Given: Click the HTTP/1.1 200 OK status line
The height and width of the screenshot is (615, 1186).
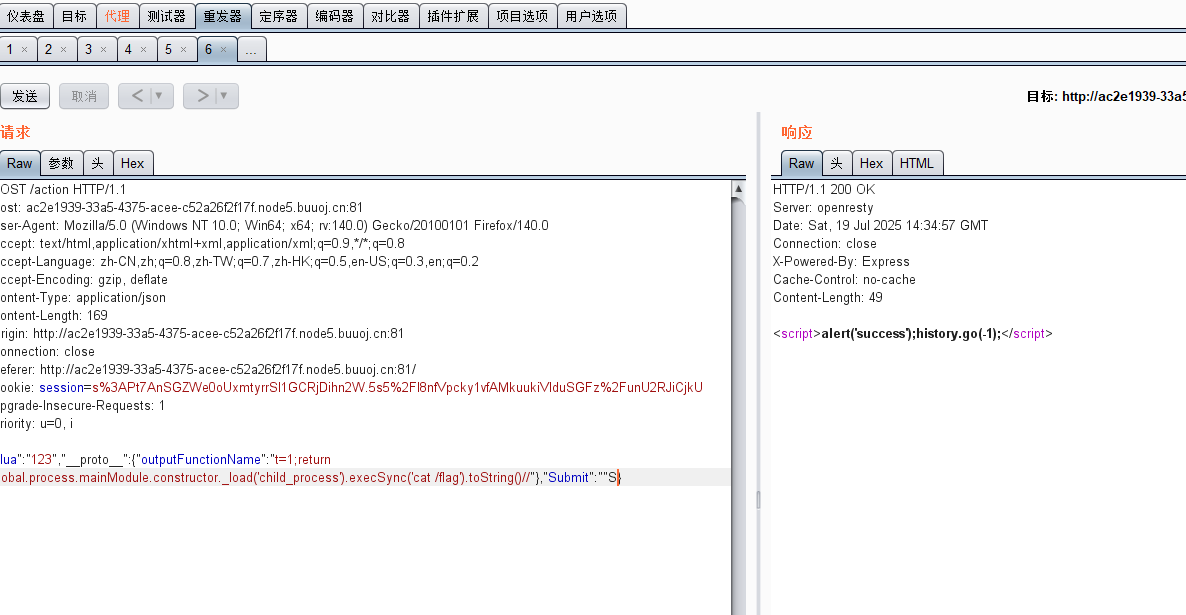Looking at the screenshot, I should 824,189.
